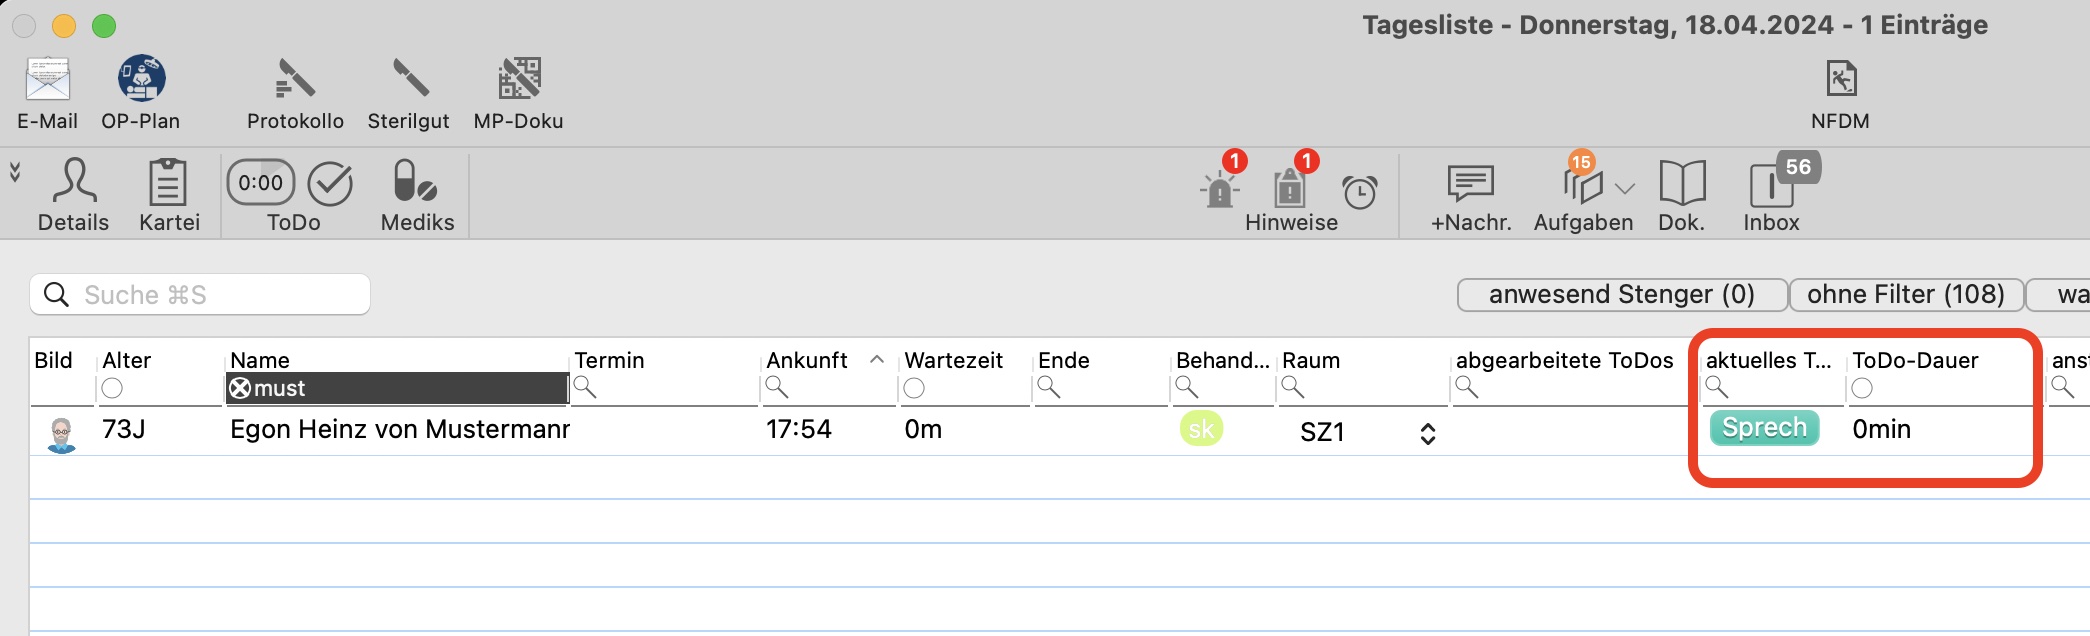Open the SZ1 room selector stepper
2090x636 pixels.
pos(1428,433)
